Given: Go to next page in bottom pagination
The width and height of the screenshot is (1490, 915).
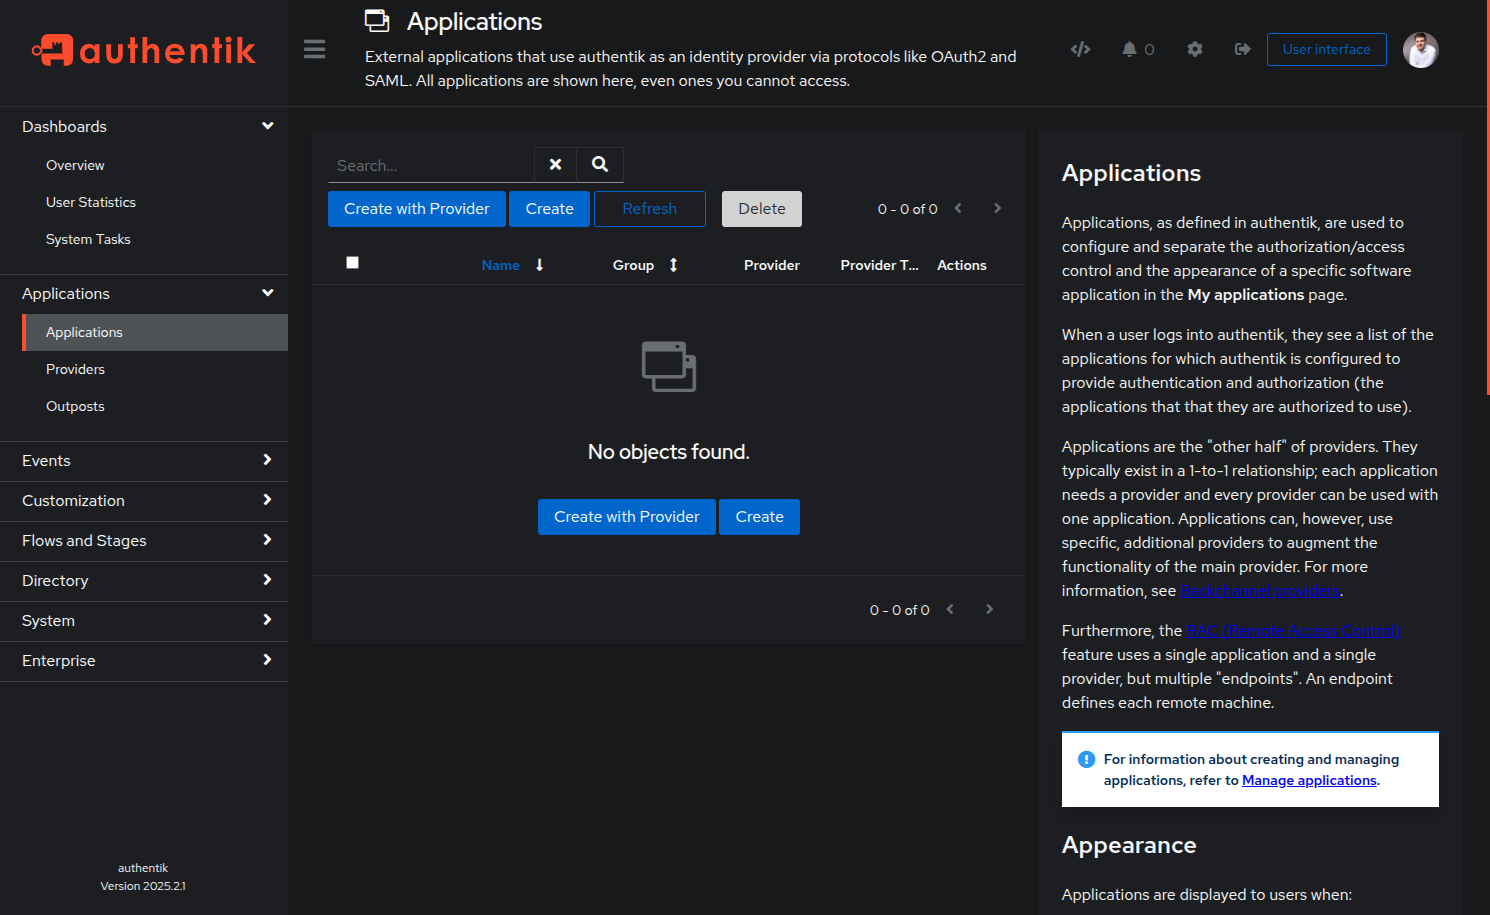Looking at the screenshot, I should 989,609.
